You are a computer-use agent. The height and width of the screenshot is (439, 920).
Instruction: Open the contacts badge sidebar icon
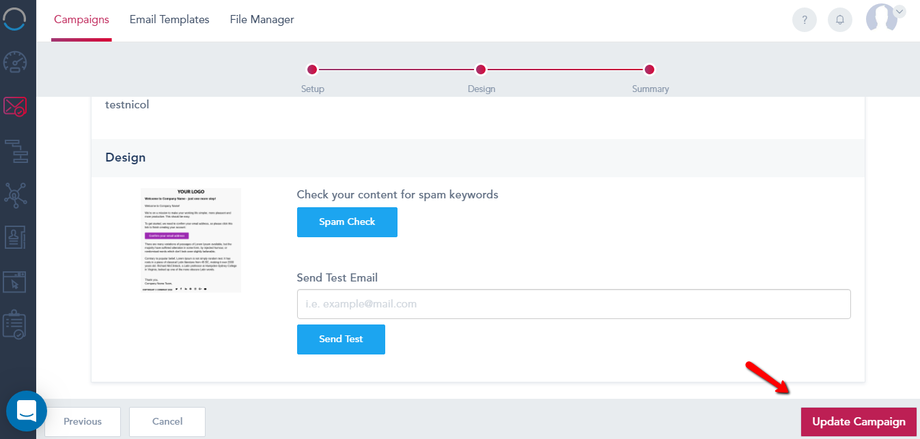(x=15, y=238)
